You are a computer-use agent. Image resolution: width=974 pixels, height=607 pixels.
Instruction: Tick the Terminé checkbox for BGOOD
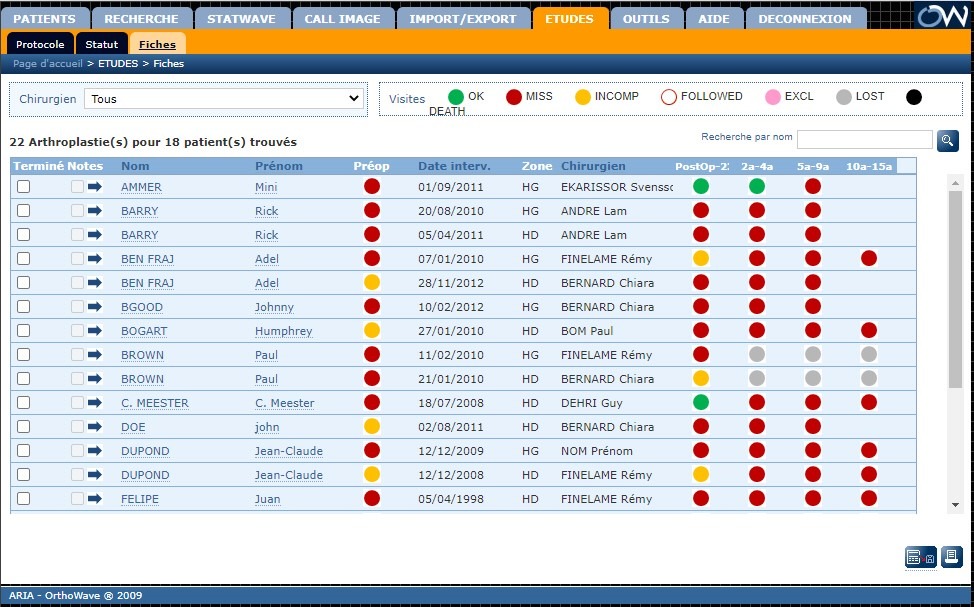click(x=24, y=307)
